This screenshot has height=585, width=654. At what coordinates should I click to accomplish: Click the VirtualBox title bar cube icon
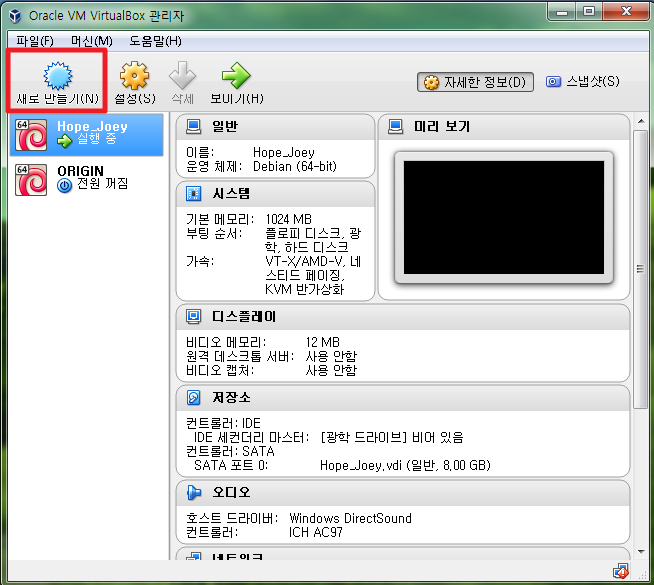[16, 16]
